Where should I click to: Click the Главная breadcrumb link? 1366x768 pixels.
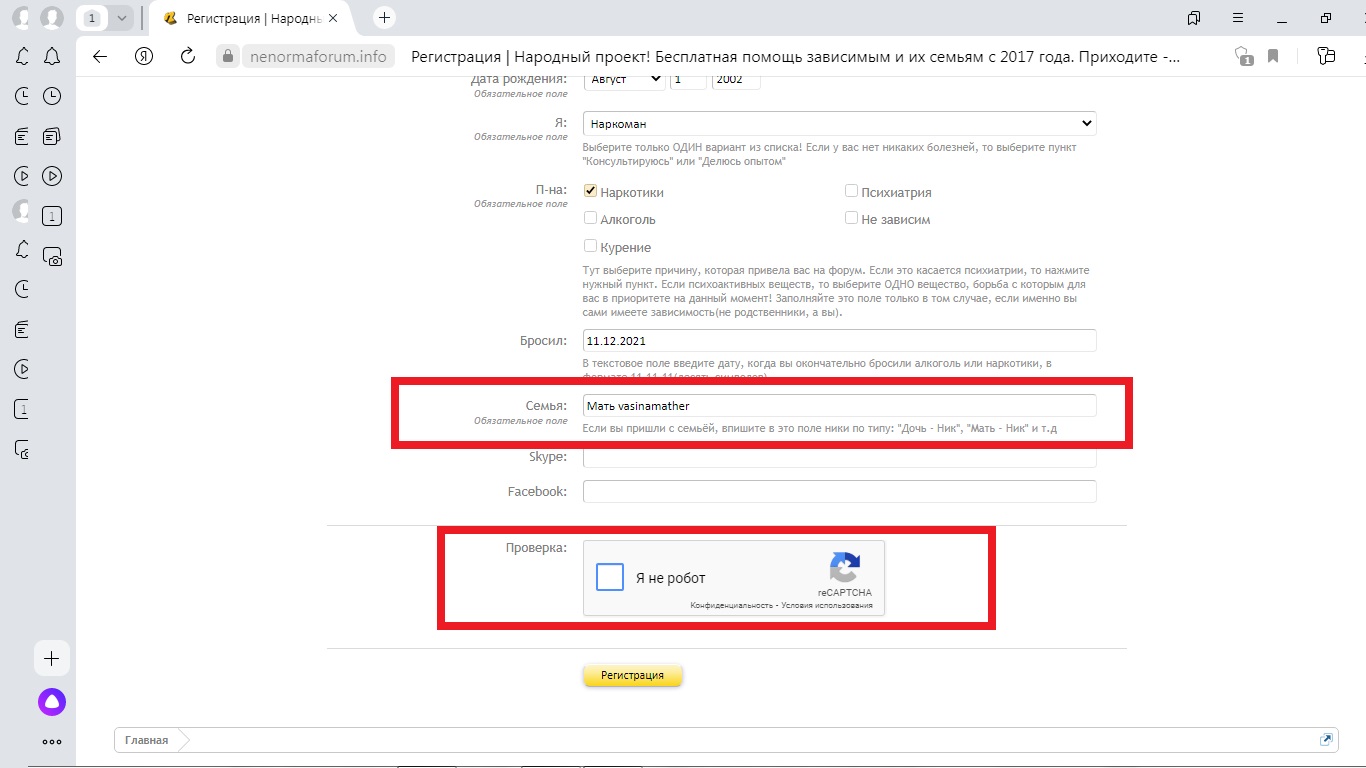pos(146,740)
